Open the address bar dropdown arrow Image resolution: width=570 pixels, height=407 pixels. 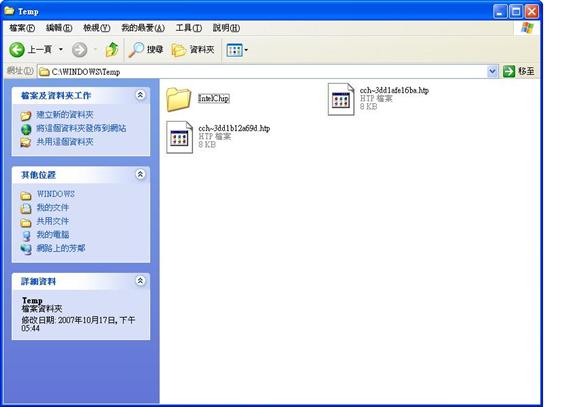pyautogui.click(x=492, y=71)
